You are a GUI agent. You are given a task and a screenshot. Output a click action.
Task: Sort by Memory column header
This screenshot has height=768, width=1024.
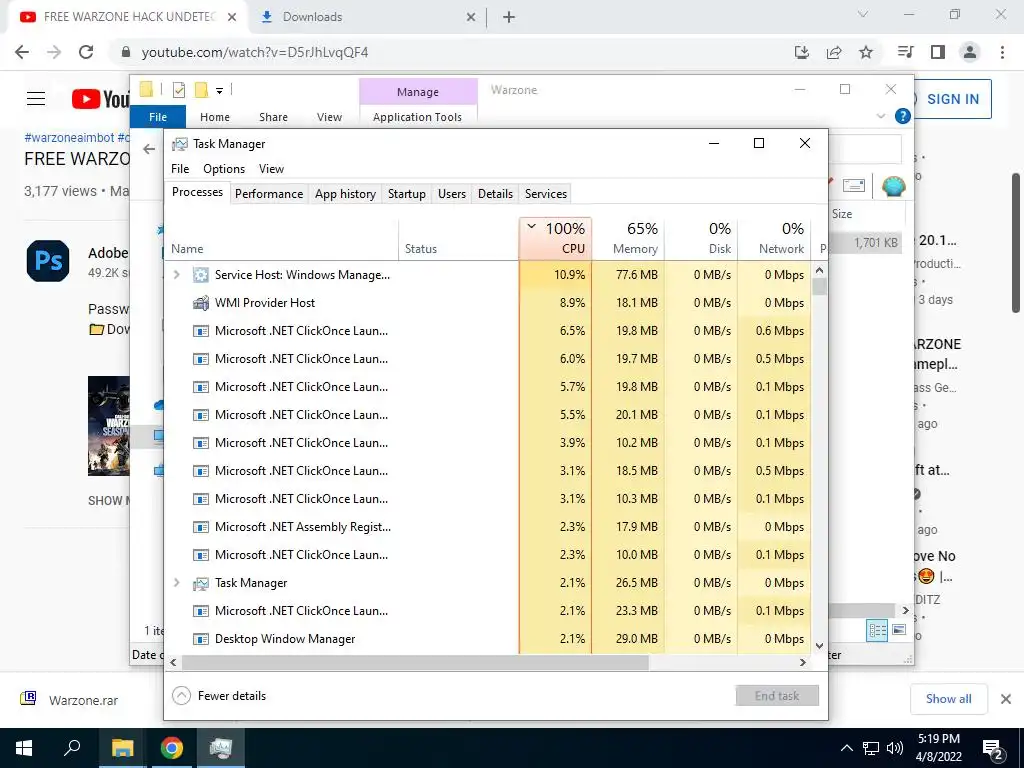[x=628, y=239]
